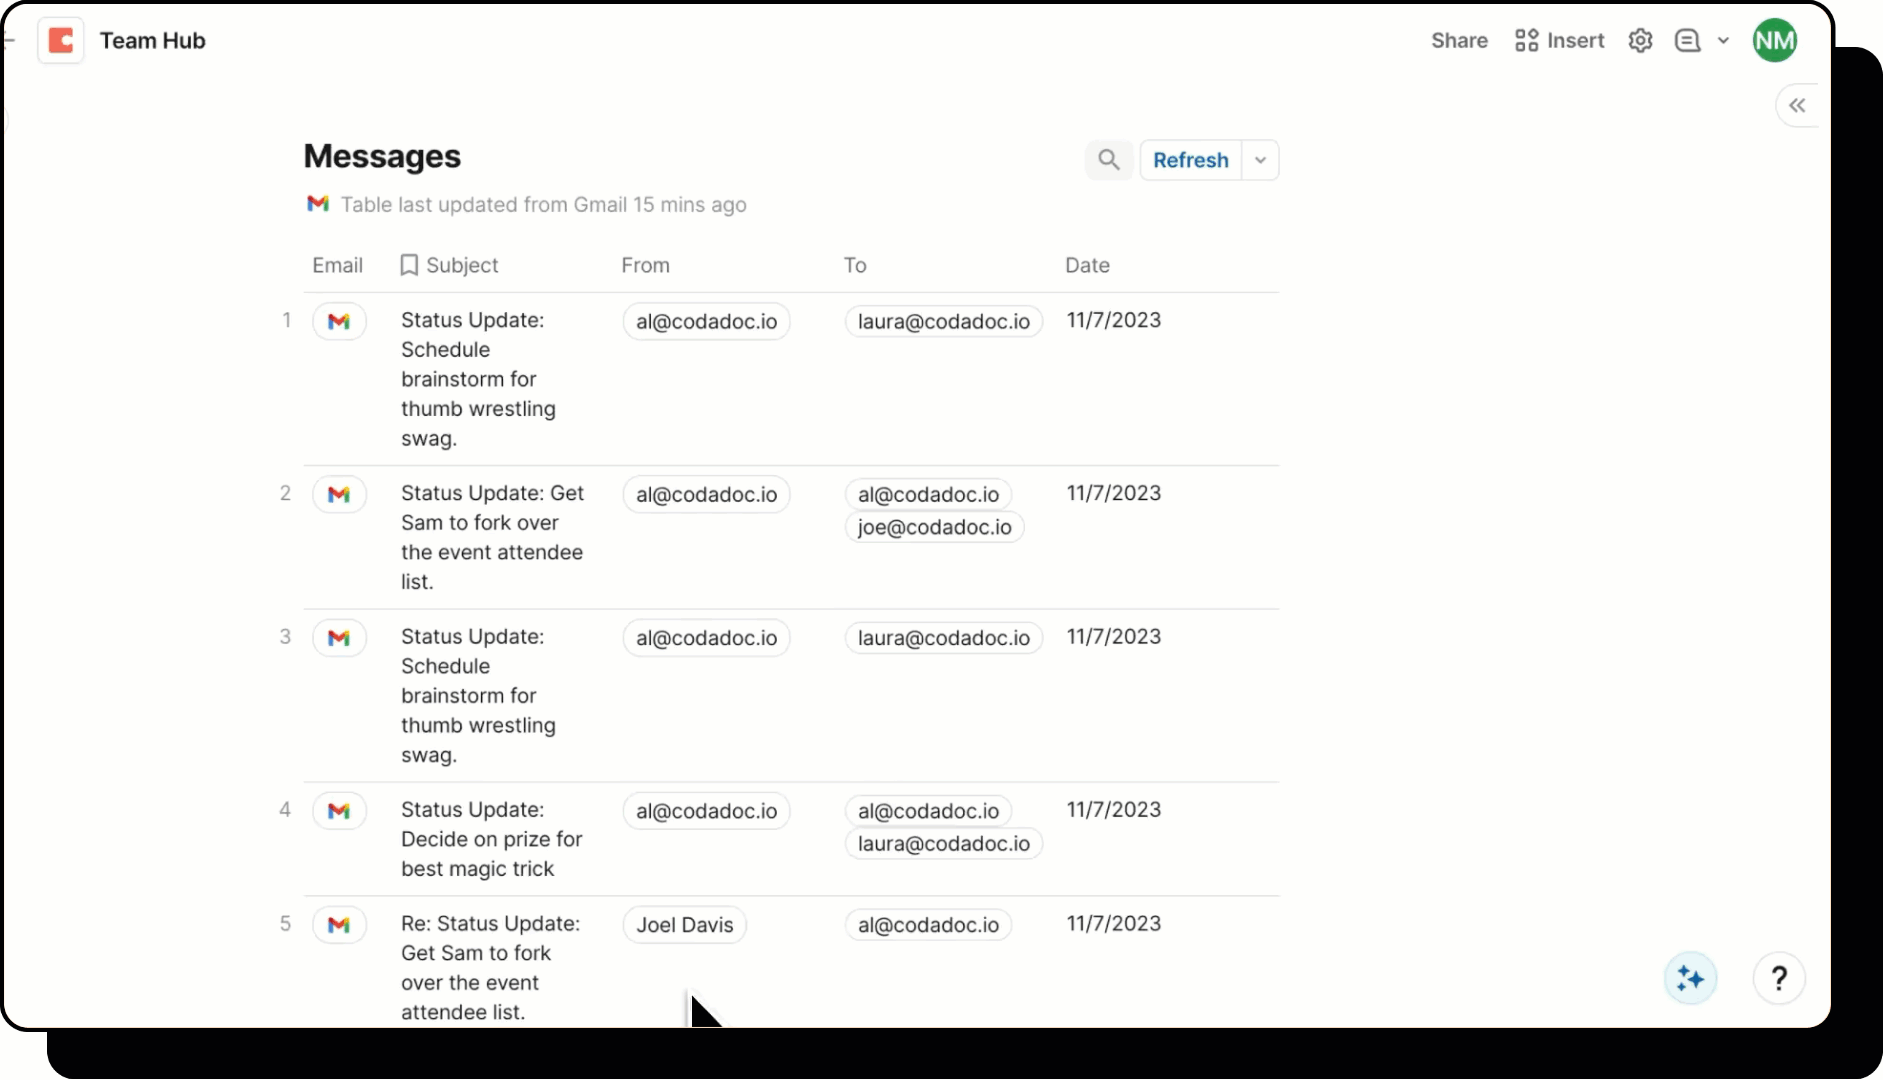Screen dimensions: 1883x1080
Task: Click laura@codadoc.io recipient in row 1
Action: [x=943, y=322]
